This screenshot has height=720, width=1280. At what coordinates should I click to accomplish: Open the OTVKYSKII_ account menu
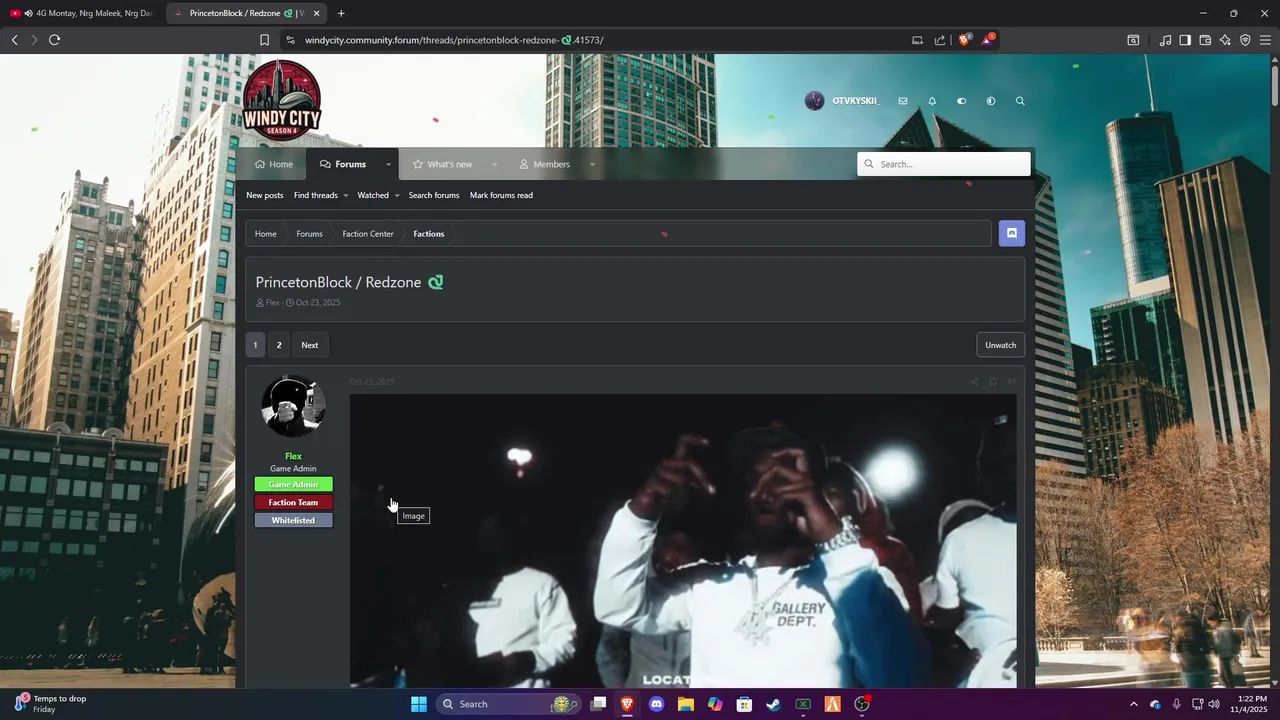coord(856,101)
